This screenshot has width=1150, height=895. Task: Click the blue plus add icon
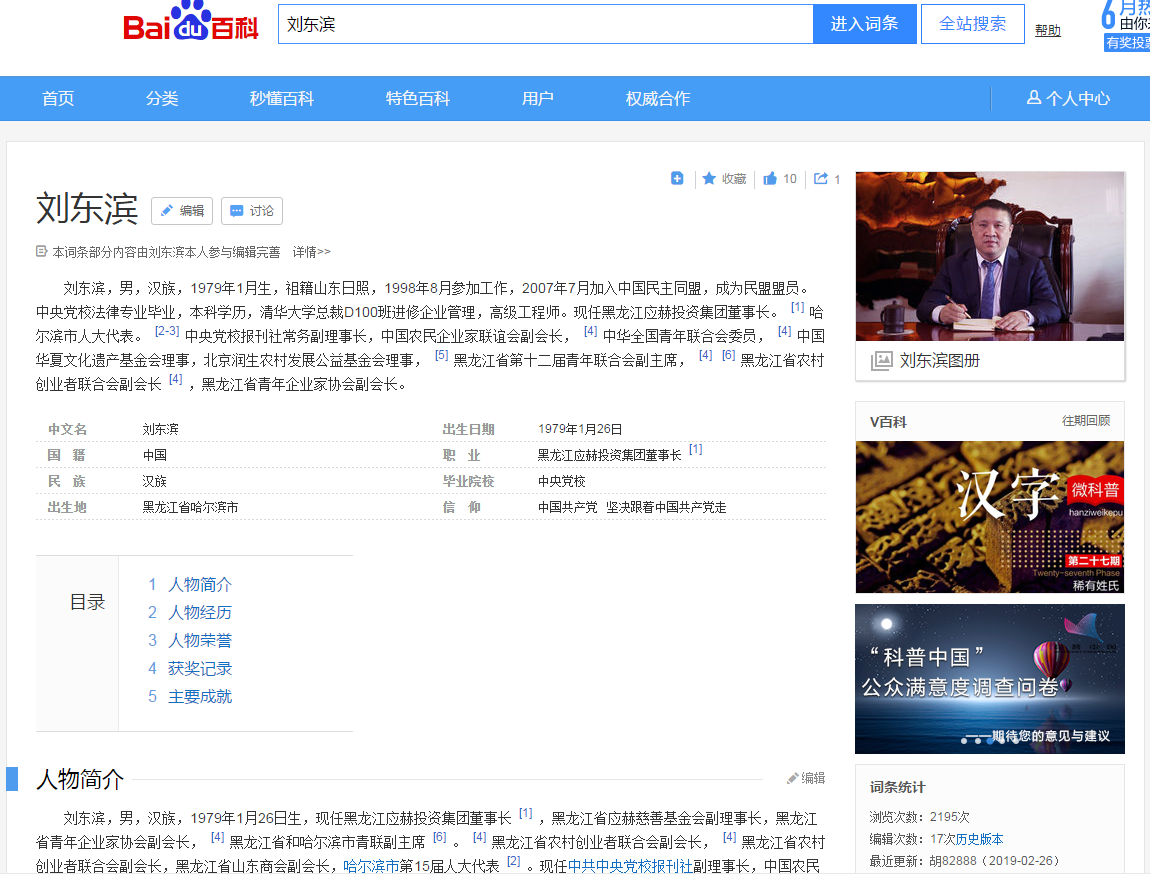(x=677, y=178)
